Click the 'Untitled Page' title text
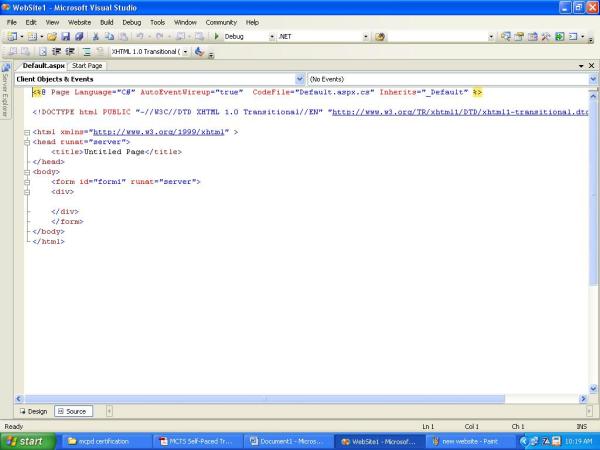The image size is (600, 450). pyautogui.click(x=114, y=152)
